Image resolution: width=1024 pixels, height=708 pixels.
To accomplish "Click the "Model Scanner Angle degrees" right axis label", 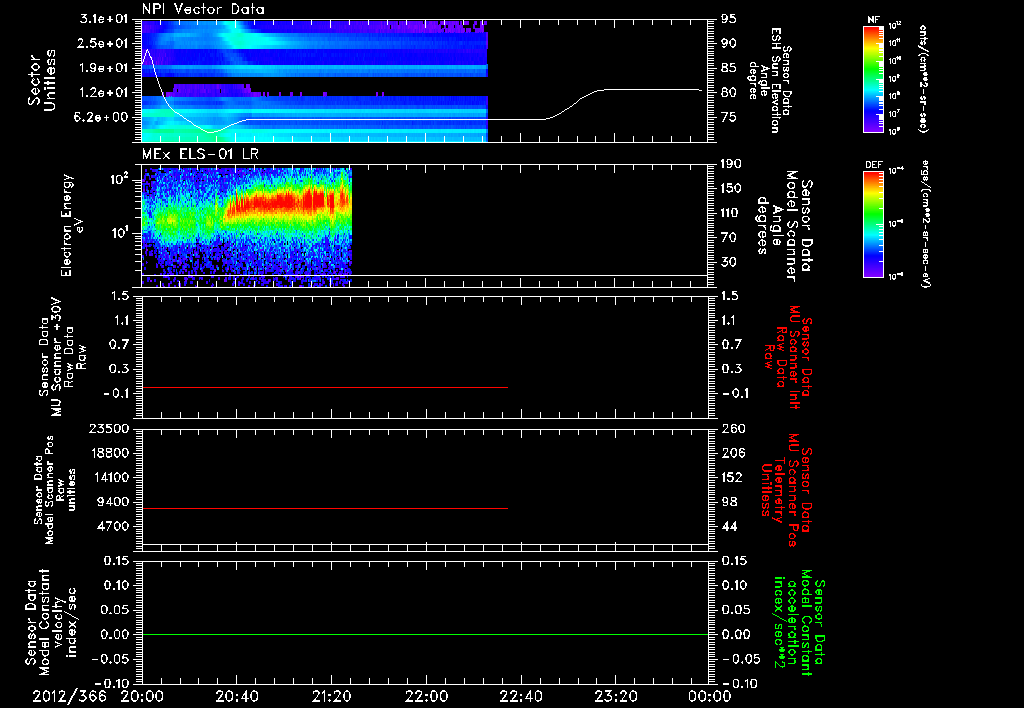I will point(784,226).
